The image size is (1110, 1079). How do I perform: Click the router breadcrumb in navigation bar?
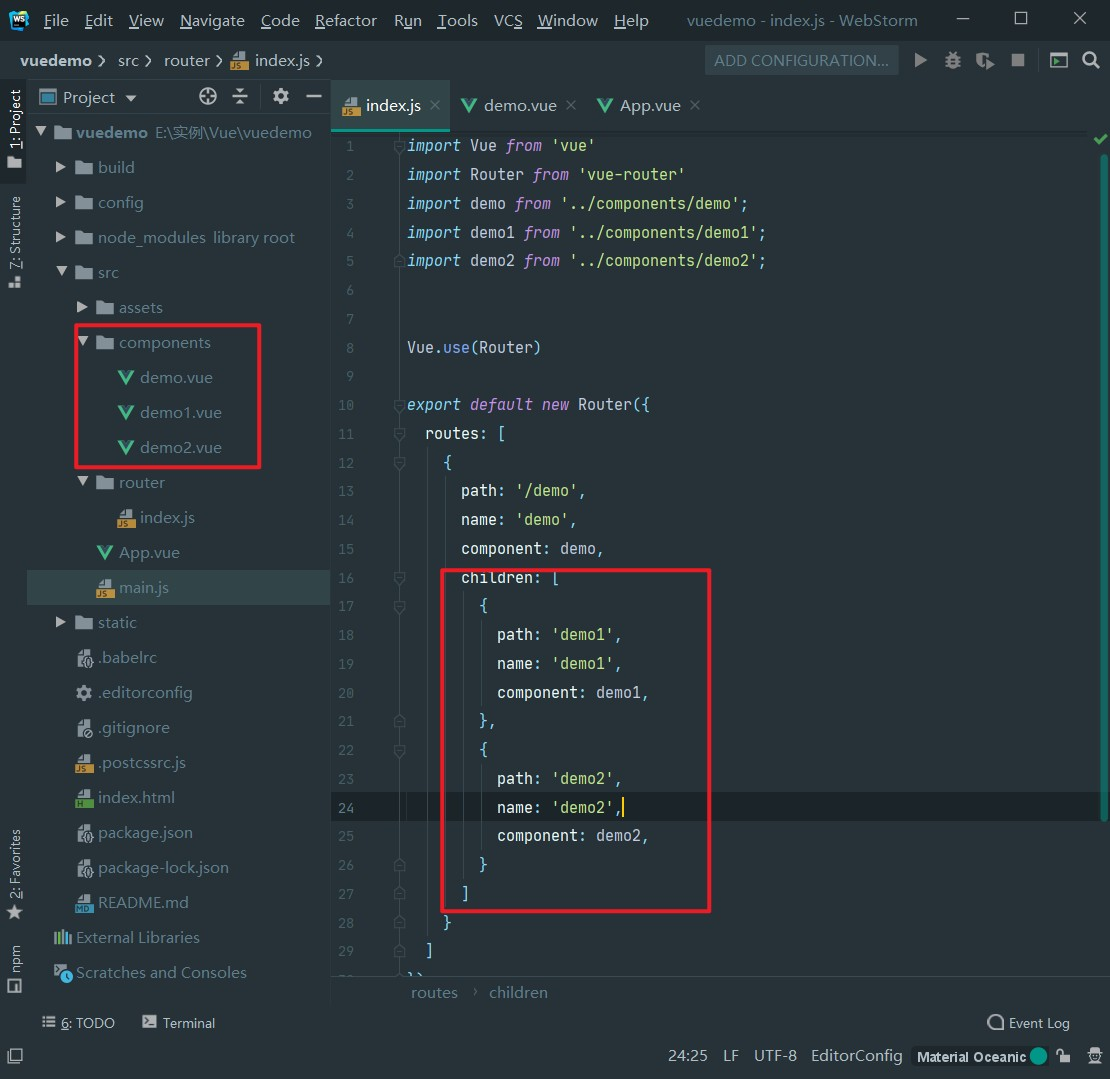point(187,61)
